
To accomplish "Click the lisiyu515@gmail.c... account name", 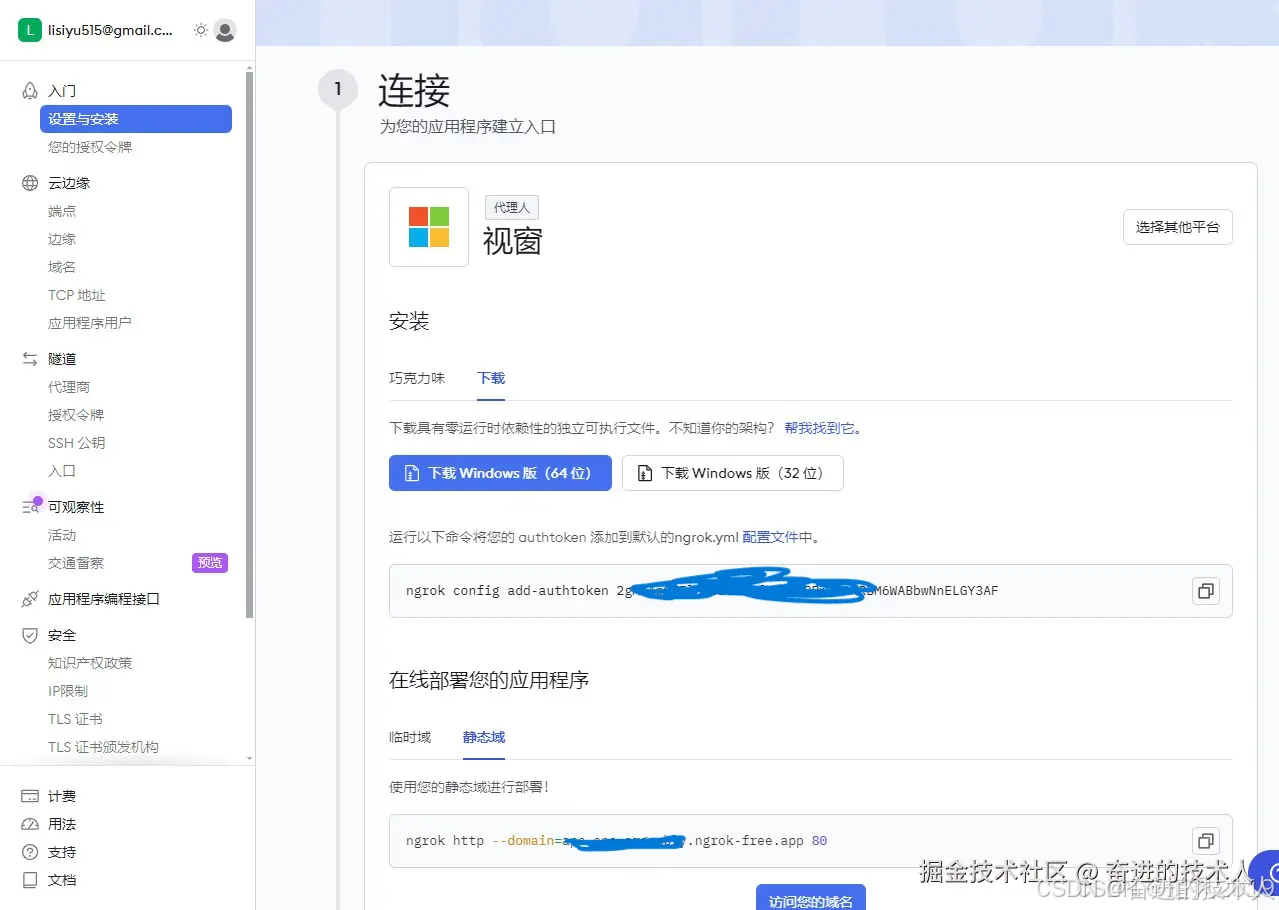I will point(111,31).
